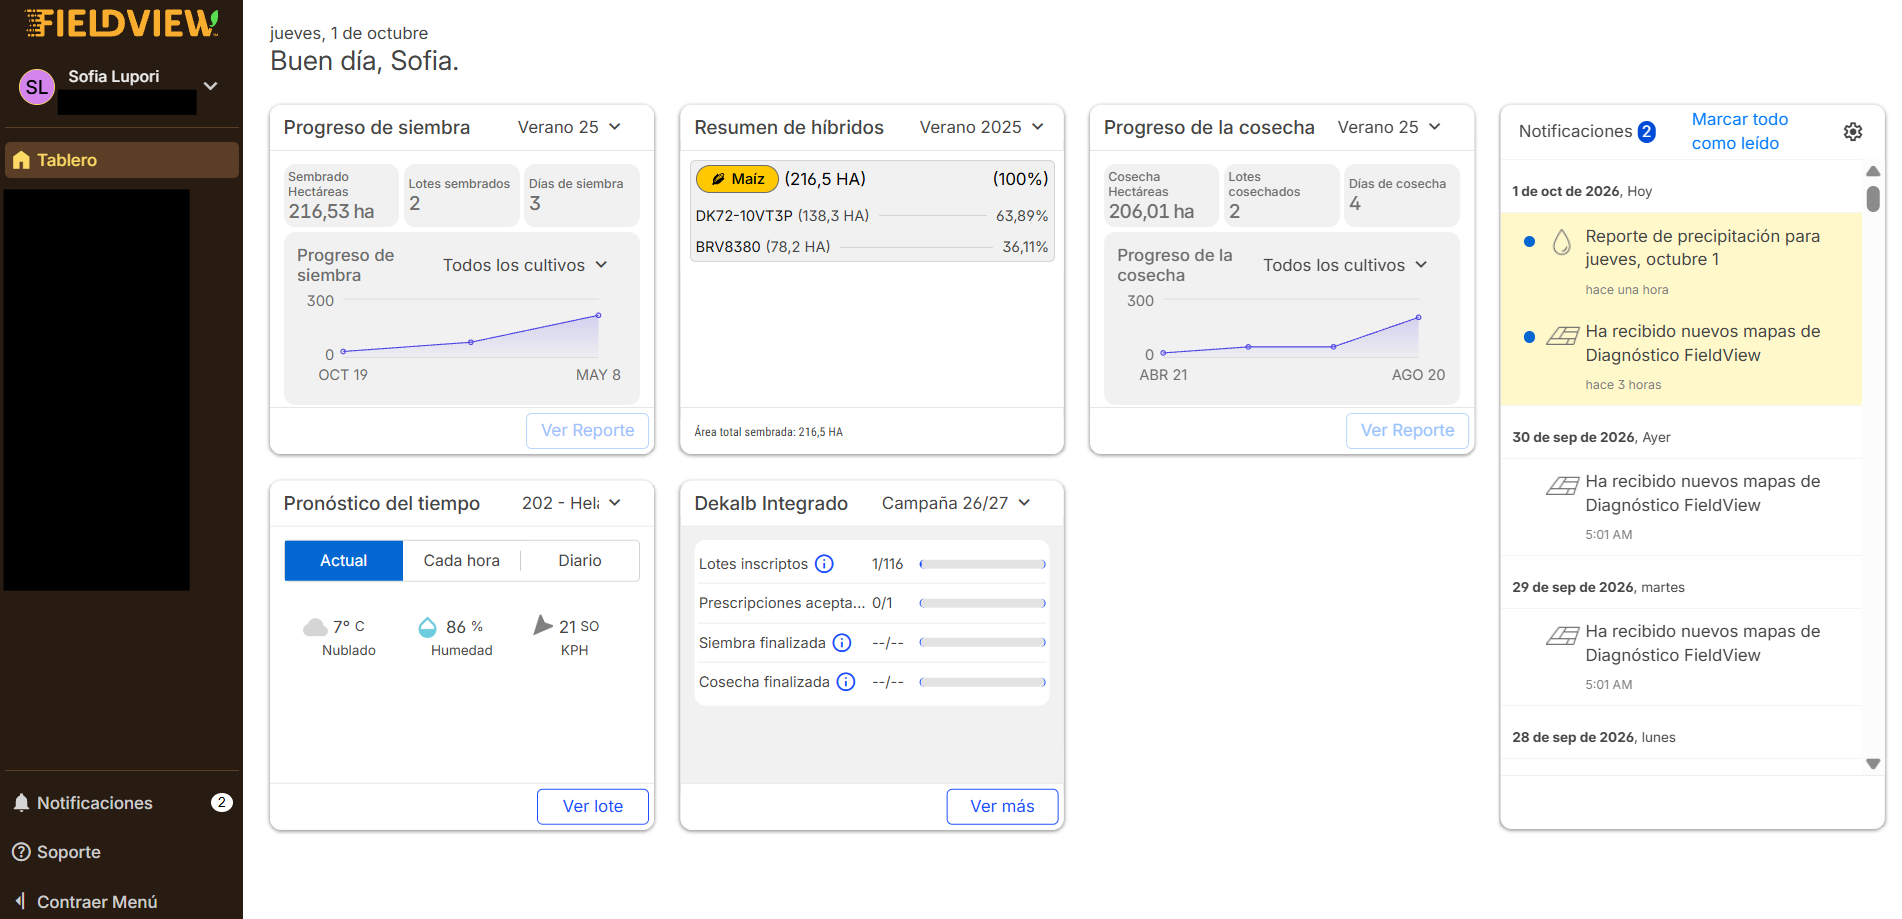The width and height of the screenshot is (1902, 919).
Task: Click info icon next to Siembra finalizada
Action: click(842, 643)
